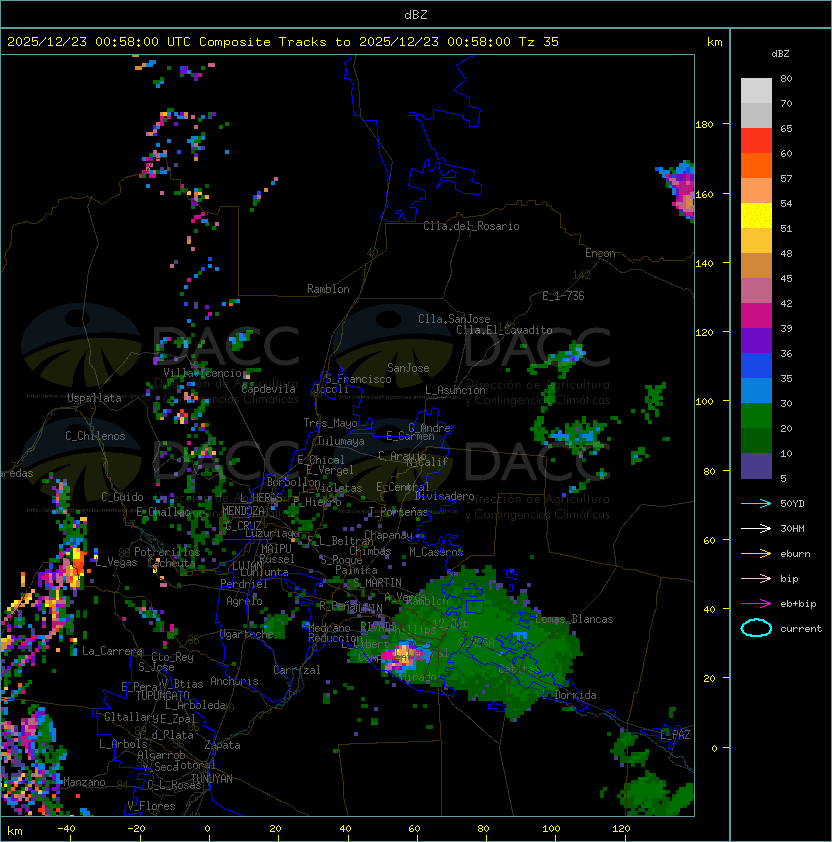Click the Capdevila map label

[x=269, y=389]
